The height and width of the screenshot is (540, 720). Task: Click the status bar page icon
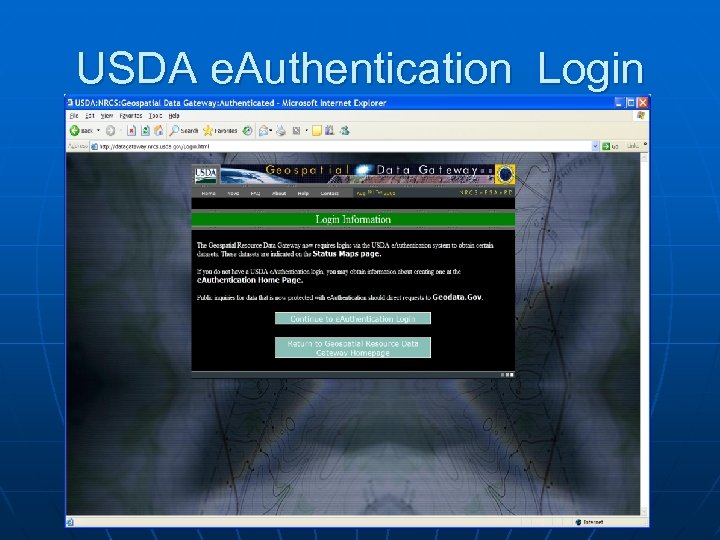point(70,522)
